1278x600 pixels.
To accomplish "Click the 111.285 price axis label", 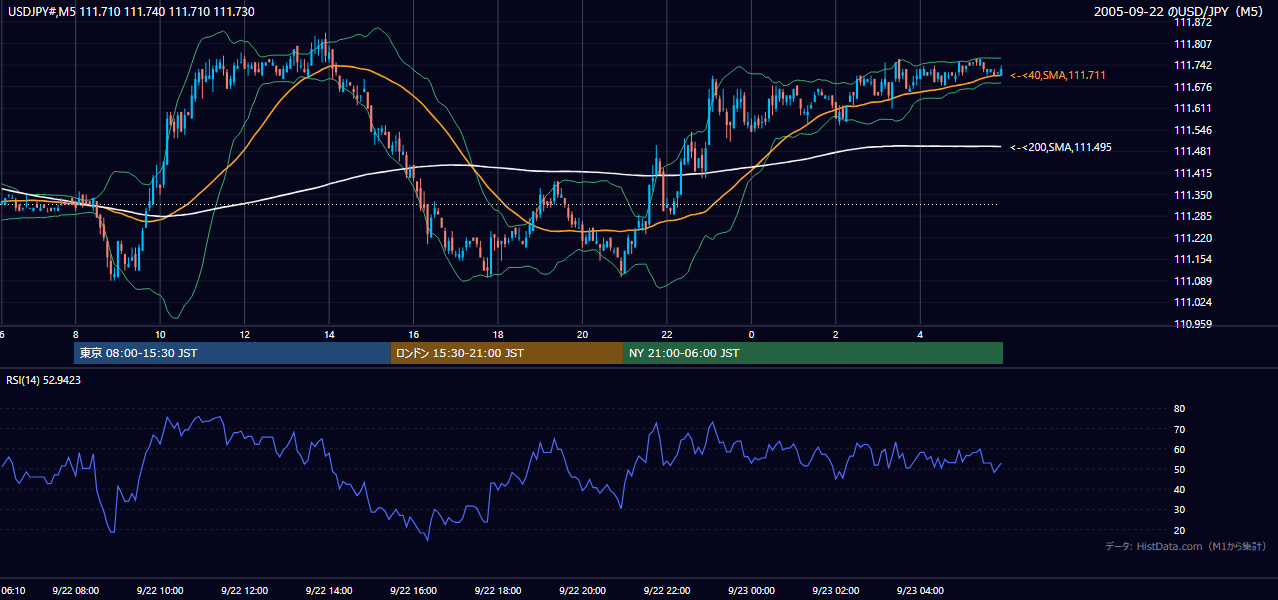I will click(x=1193, y=216).
